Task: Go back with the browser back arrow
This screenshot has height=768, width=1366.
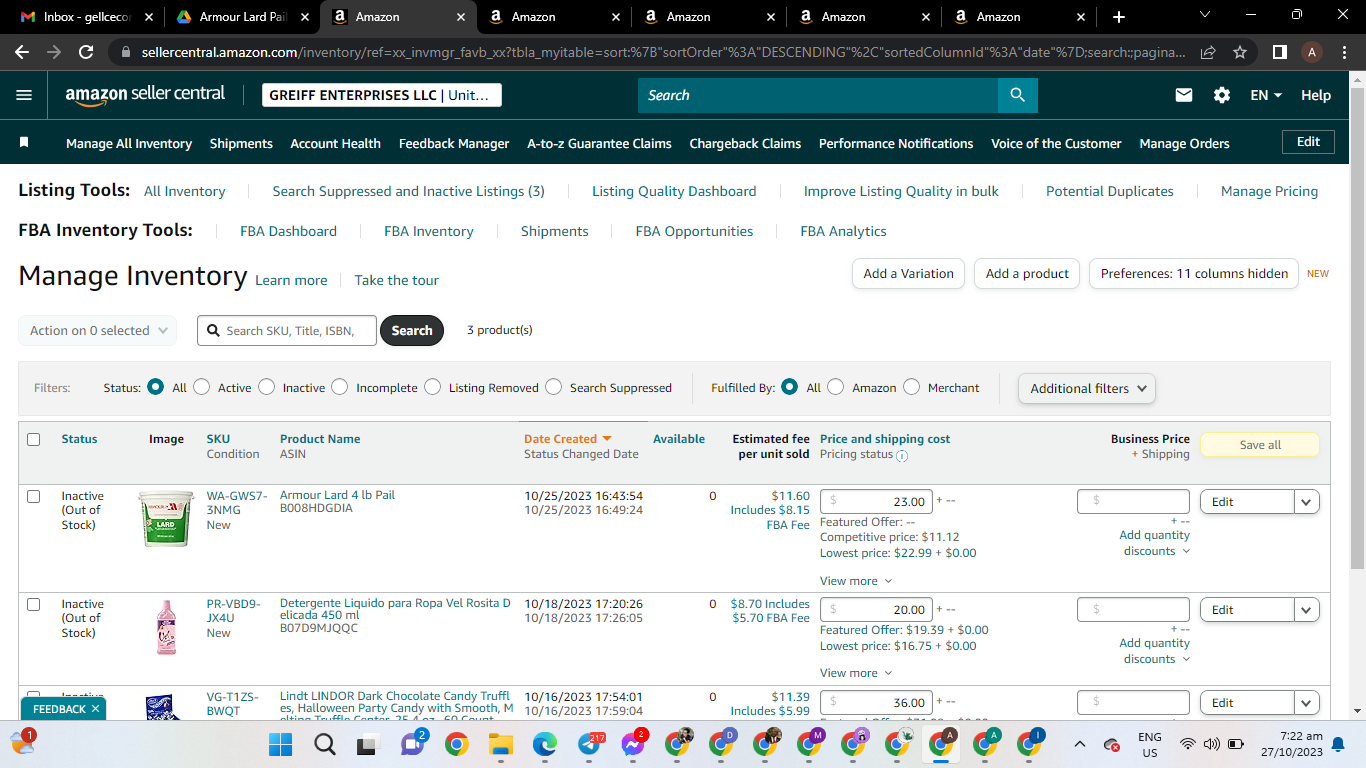Action: click(22, 52)
